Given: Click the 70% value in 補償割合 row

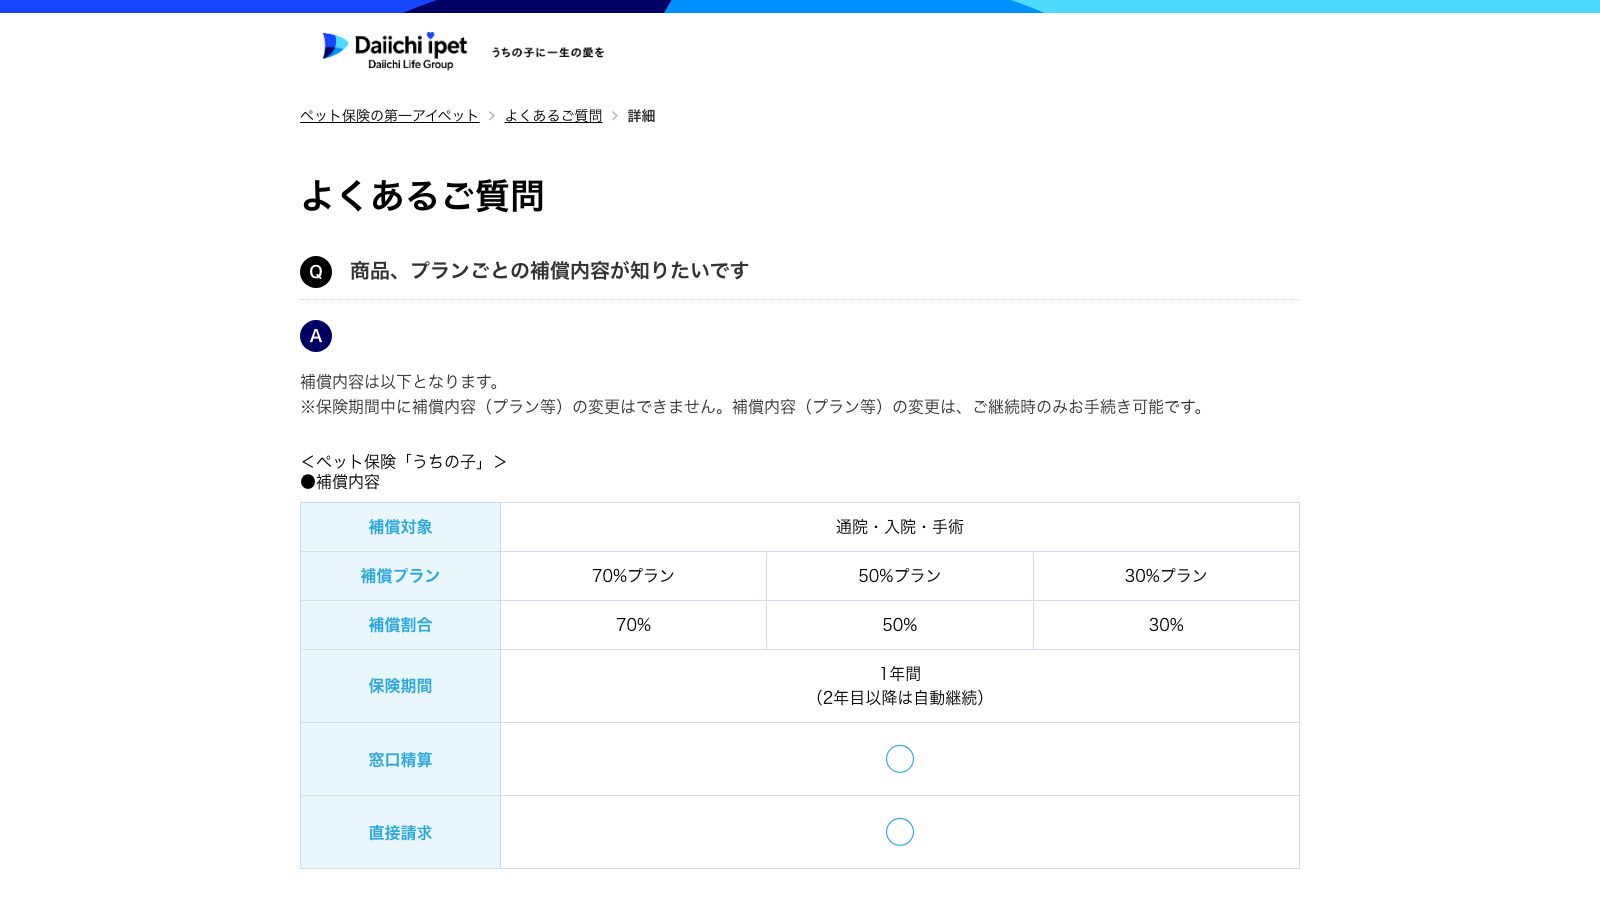Looking at the screenshot, I should (633, 625).
